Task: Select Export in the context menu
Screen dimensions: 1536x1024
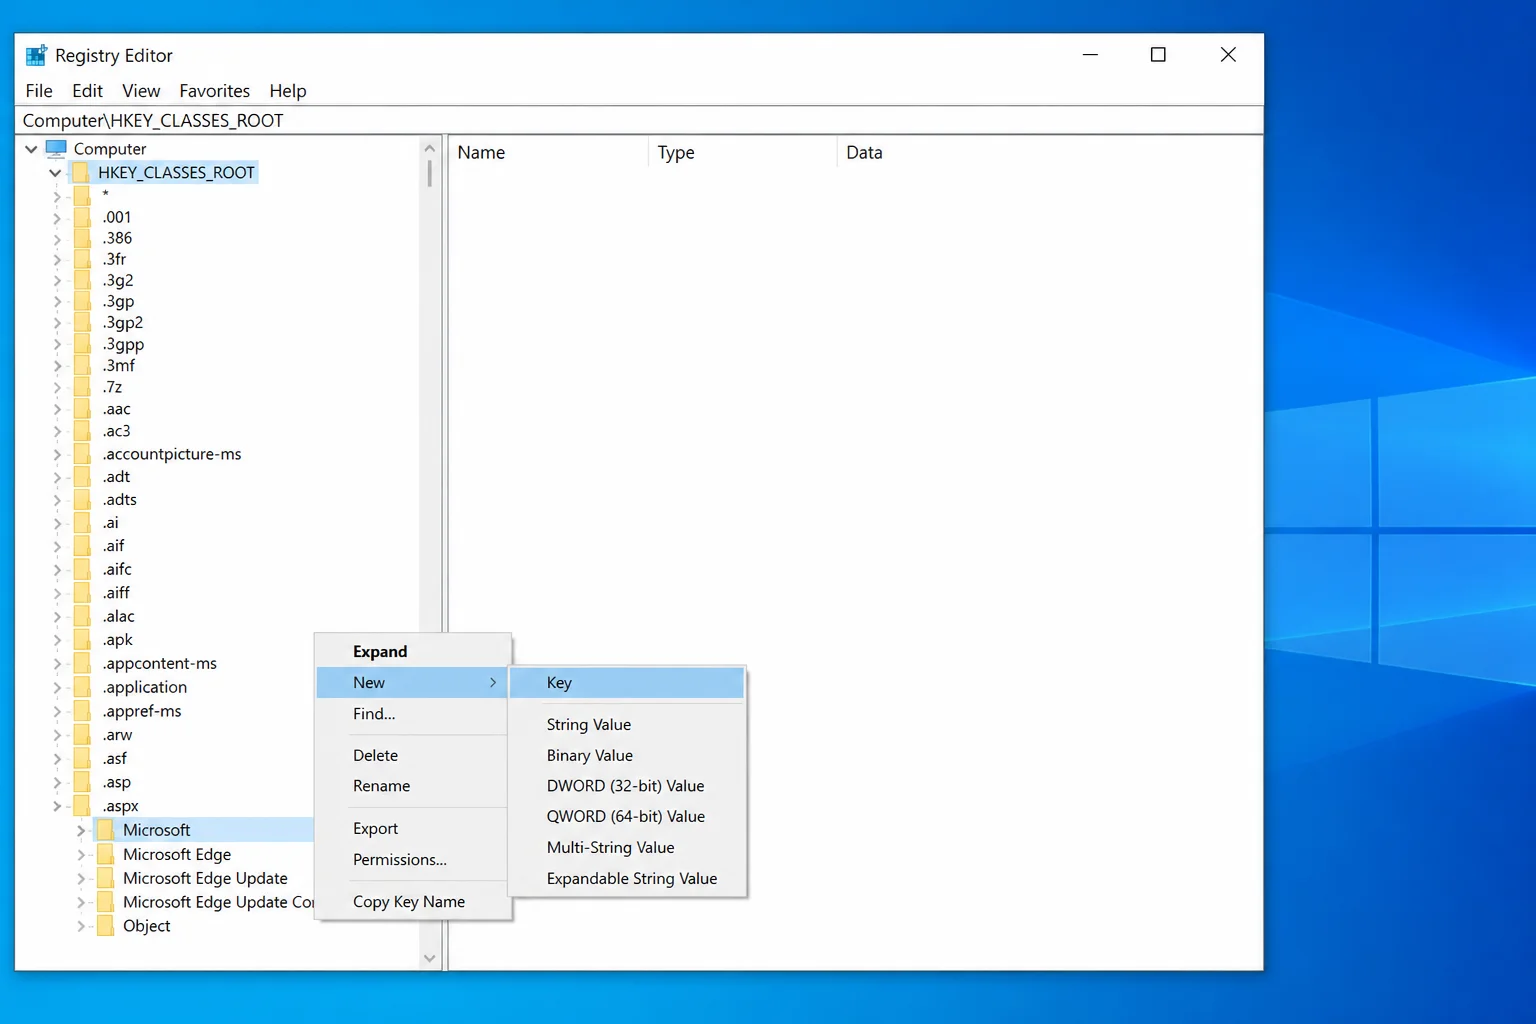Action: coord(413,829)
